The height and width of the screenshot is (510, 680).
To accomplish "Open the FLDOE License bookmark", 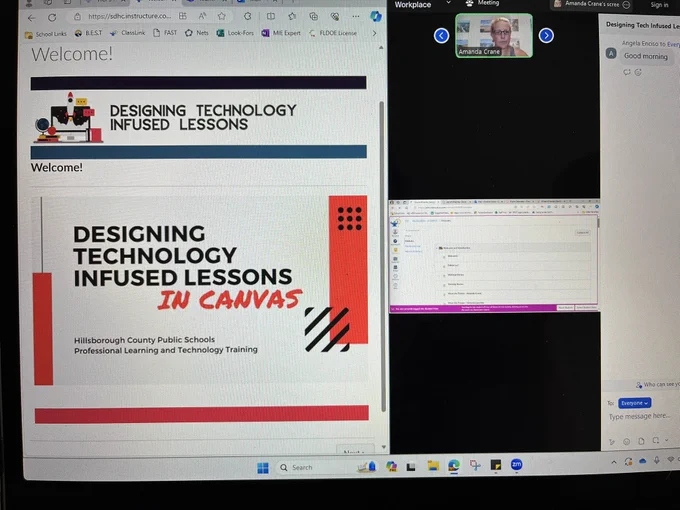I will coord(333,33).
